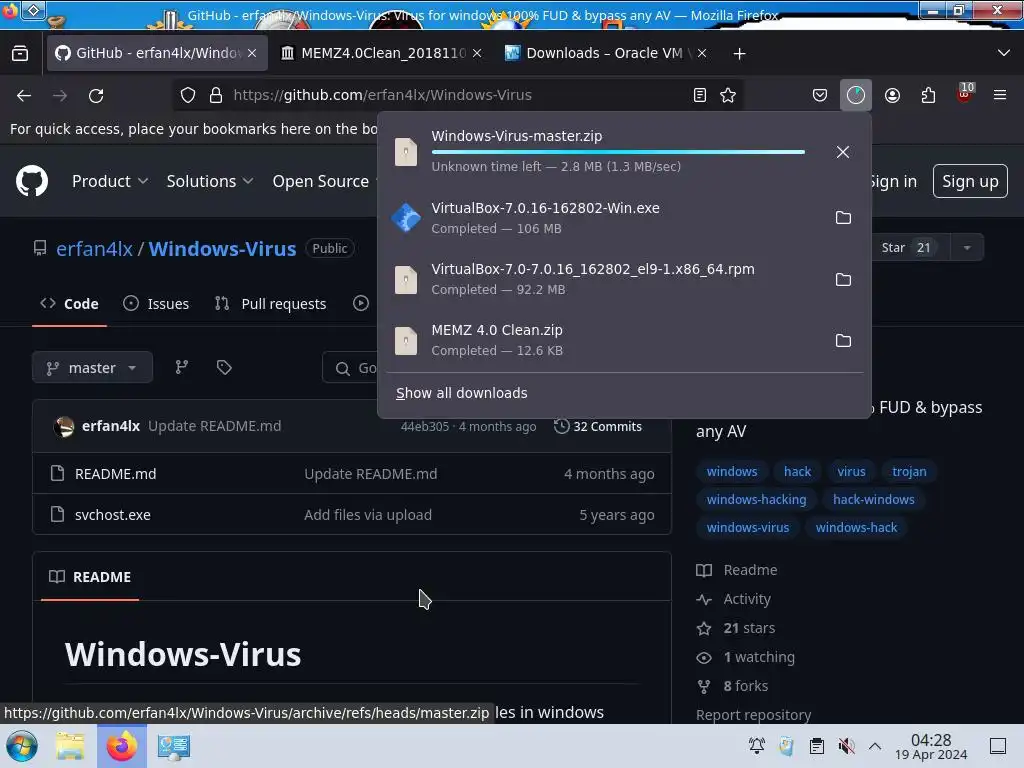Open the README.md file
The image size is (1024, 768).
116,474
